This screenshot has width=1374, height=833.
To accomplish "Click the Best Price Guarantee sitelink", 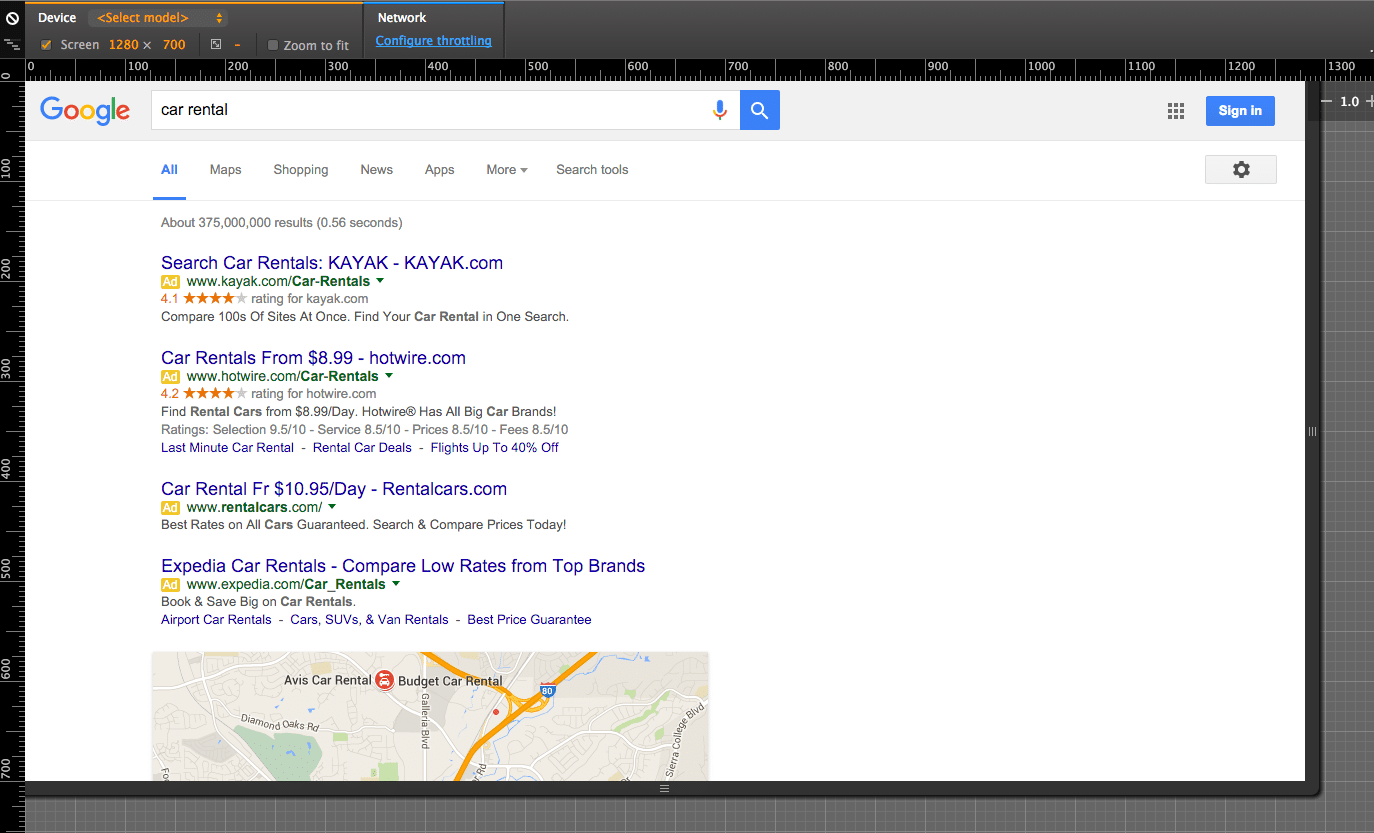I will 529,620.
